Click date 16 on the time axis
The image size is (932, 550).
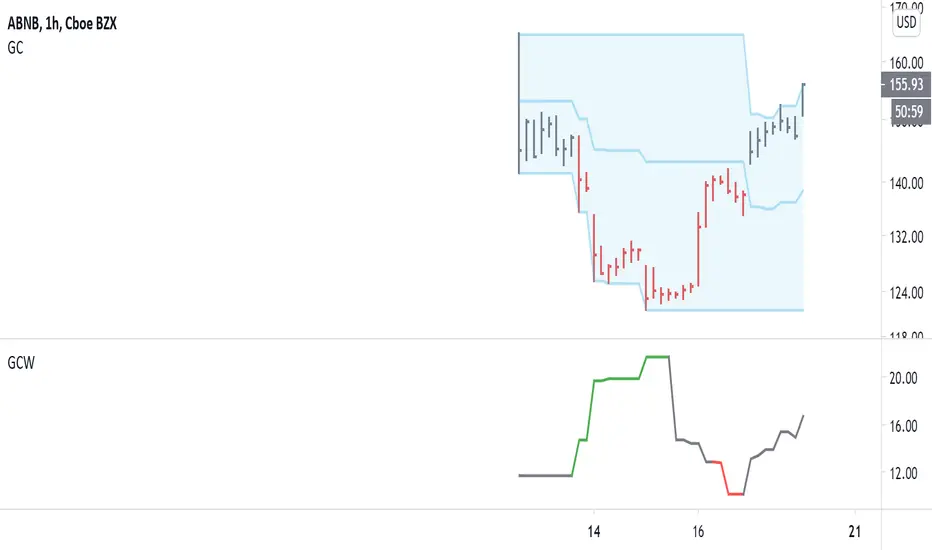tap(698, 530)
